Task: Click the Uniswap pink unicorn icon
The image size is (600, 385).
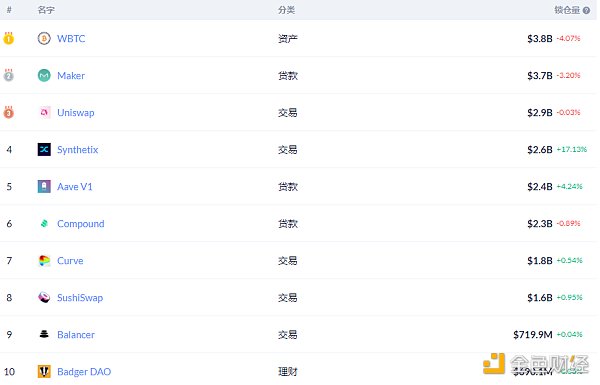Action: click(x=44, y=113)
